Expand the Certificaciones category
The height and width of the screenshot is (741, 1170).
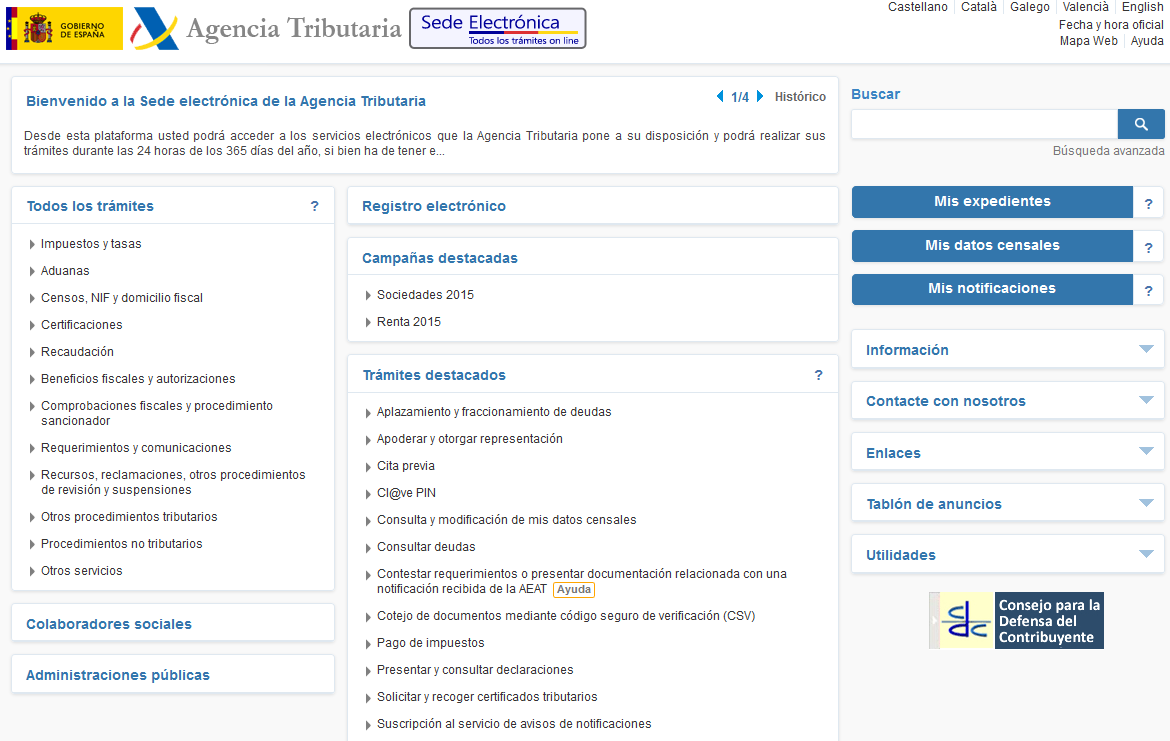(x=81, y=325)
